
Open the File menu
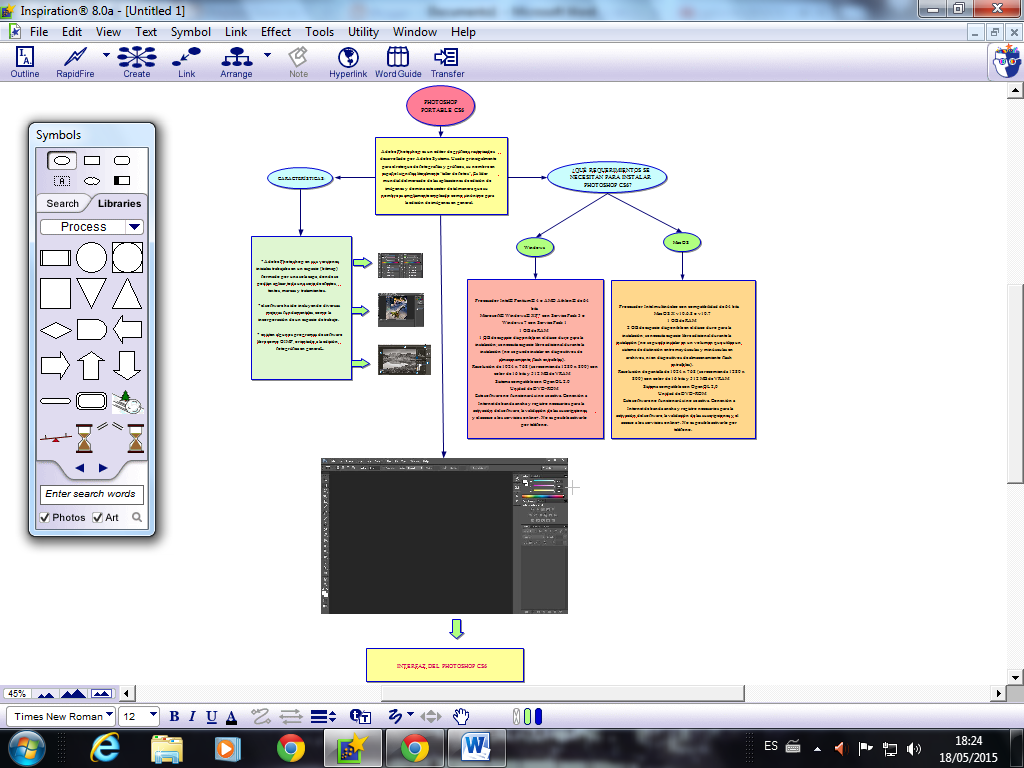click(x=39, y=32)
